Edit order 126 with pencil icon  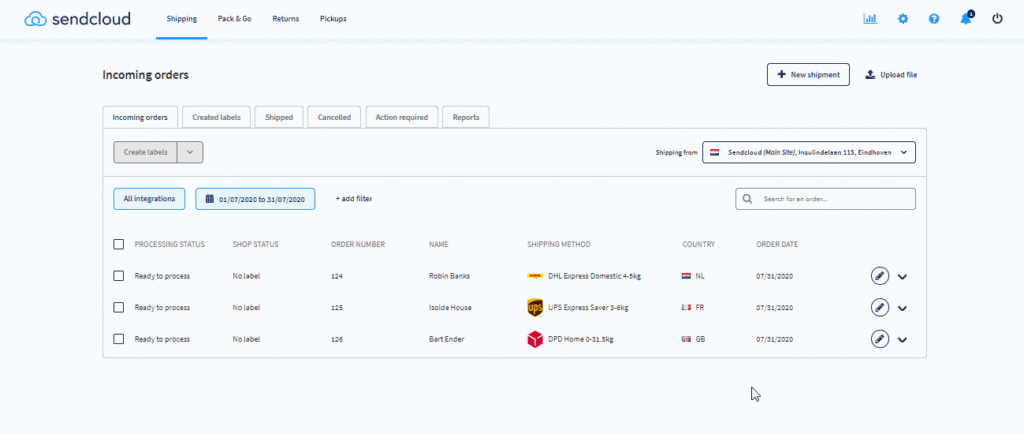[x=880, y=339]
